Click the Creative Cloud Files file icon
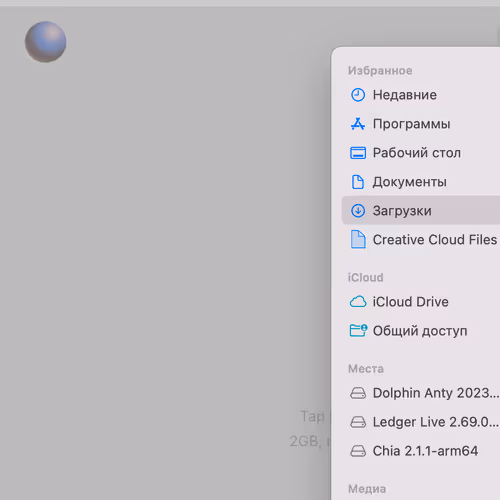The width and height of the screenshot is (500, 500). (358, 239)
